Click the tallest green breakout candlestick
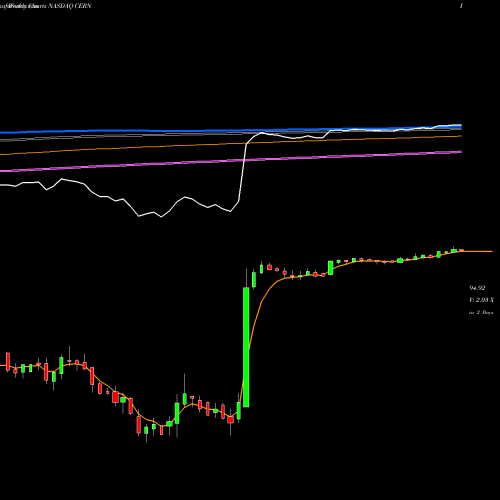 [x=246, y=347]
